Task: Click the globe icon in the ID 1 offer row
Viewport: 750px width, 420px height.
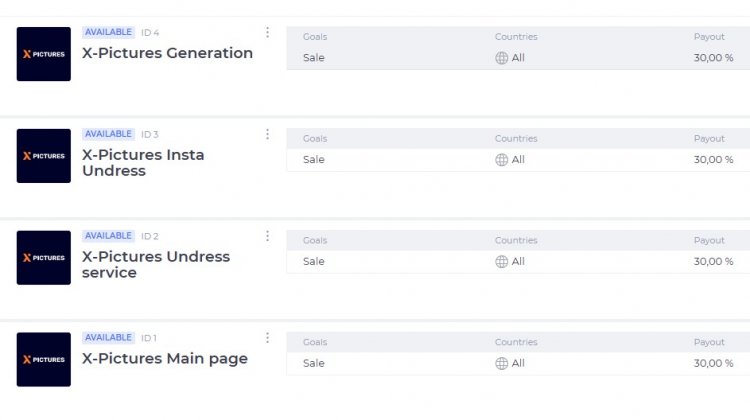Action: click(502, 364)
